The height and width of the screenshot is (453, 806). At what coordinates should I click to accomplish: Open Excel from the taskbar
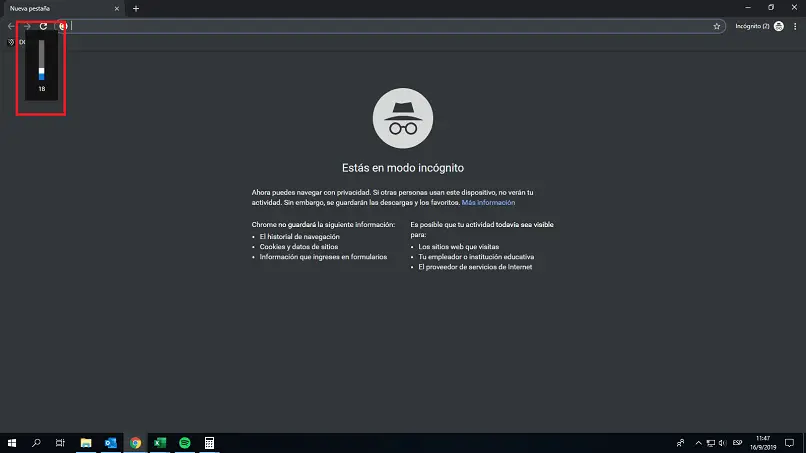[160, 443]
